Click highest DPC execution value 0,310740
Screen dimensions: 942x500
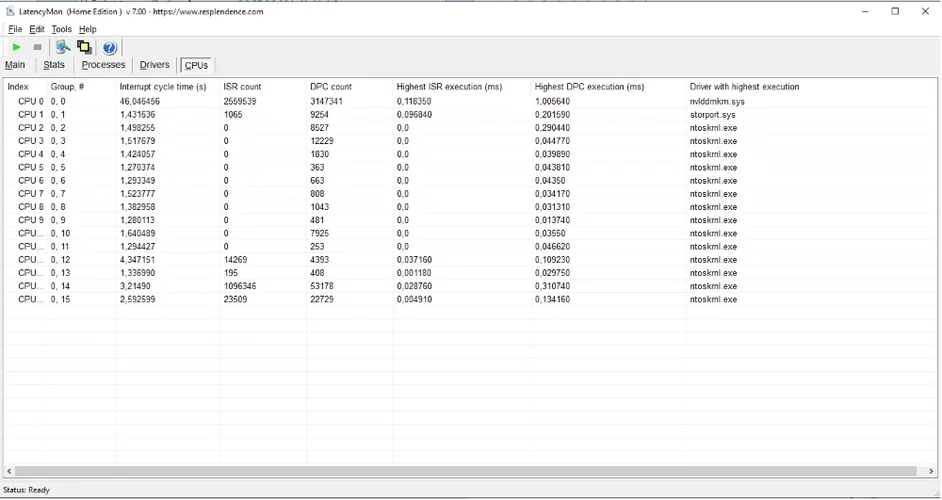tap(552, 286)
